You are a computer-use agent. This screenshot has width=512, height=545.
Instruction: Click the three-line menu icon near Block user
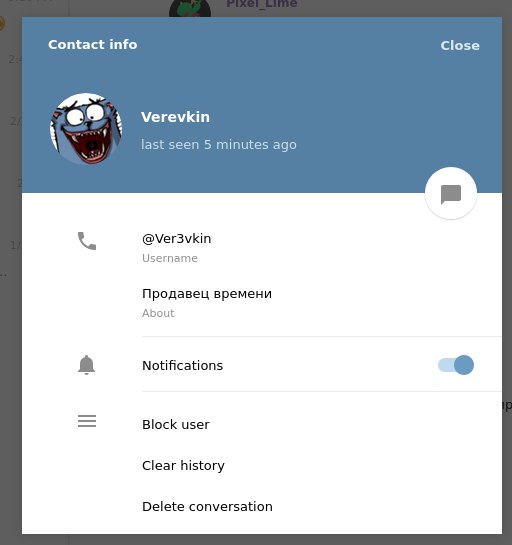pyautogui.click(x=87, y=421)
